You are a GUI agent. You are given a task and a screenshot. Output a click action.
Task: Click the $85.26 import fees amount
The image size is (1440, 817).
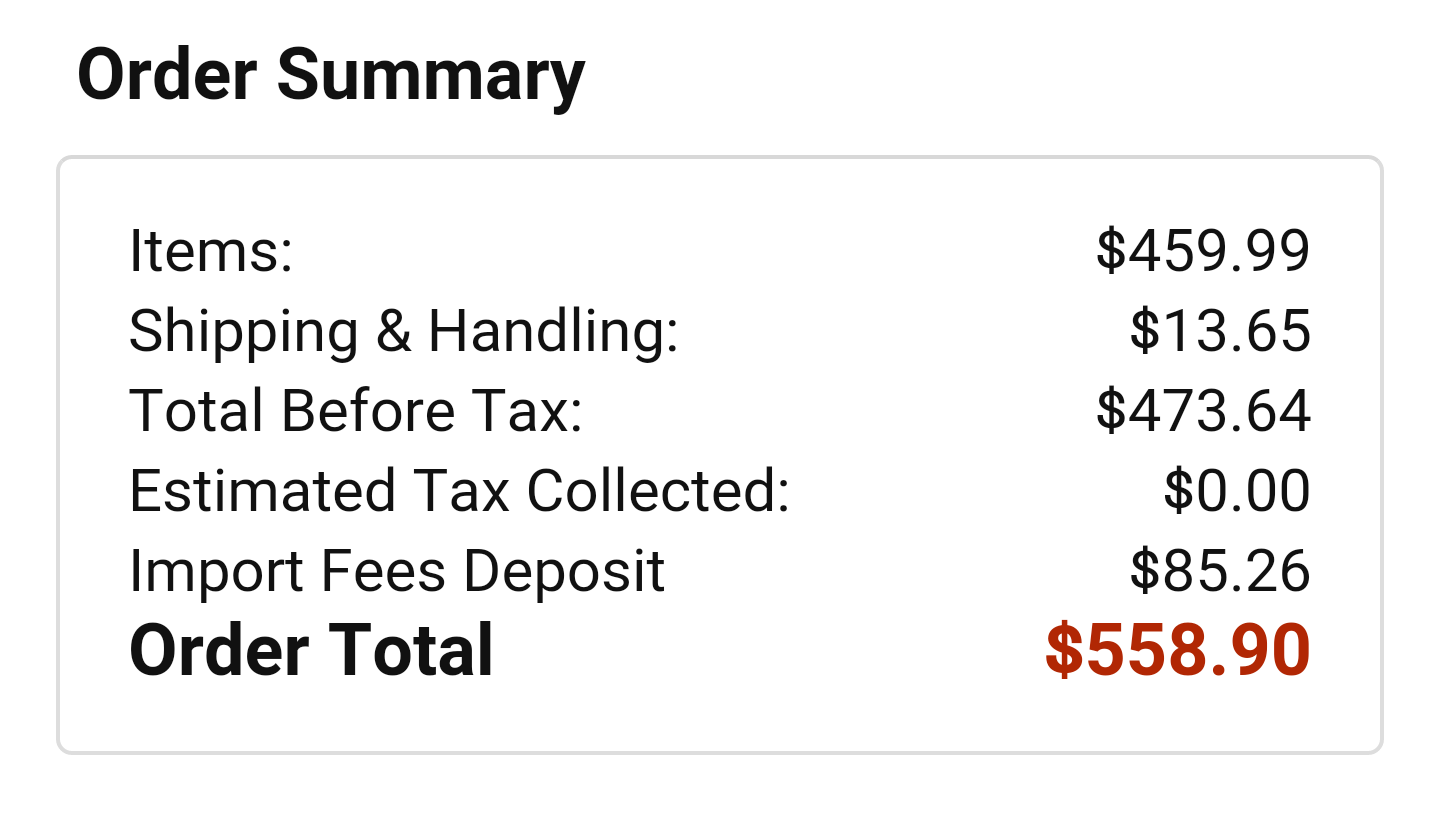click(x=1220, y=571)
